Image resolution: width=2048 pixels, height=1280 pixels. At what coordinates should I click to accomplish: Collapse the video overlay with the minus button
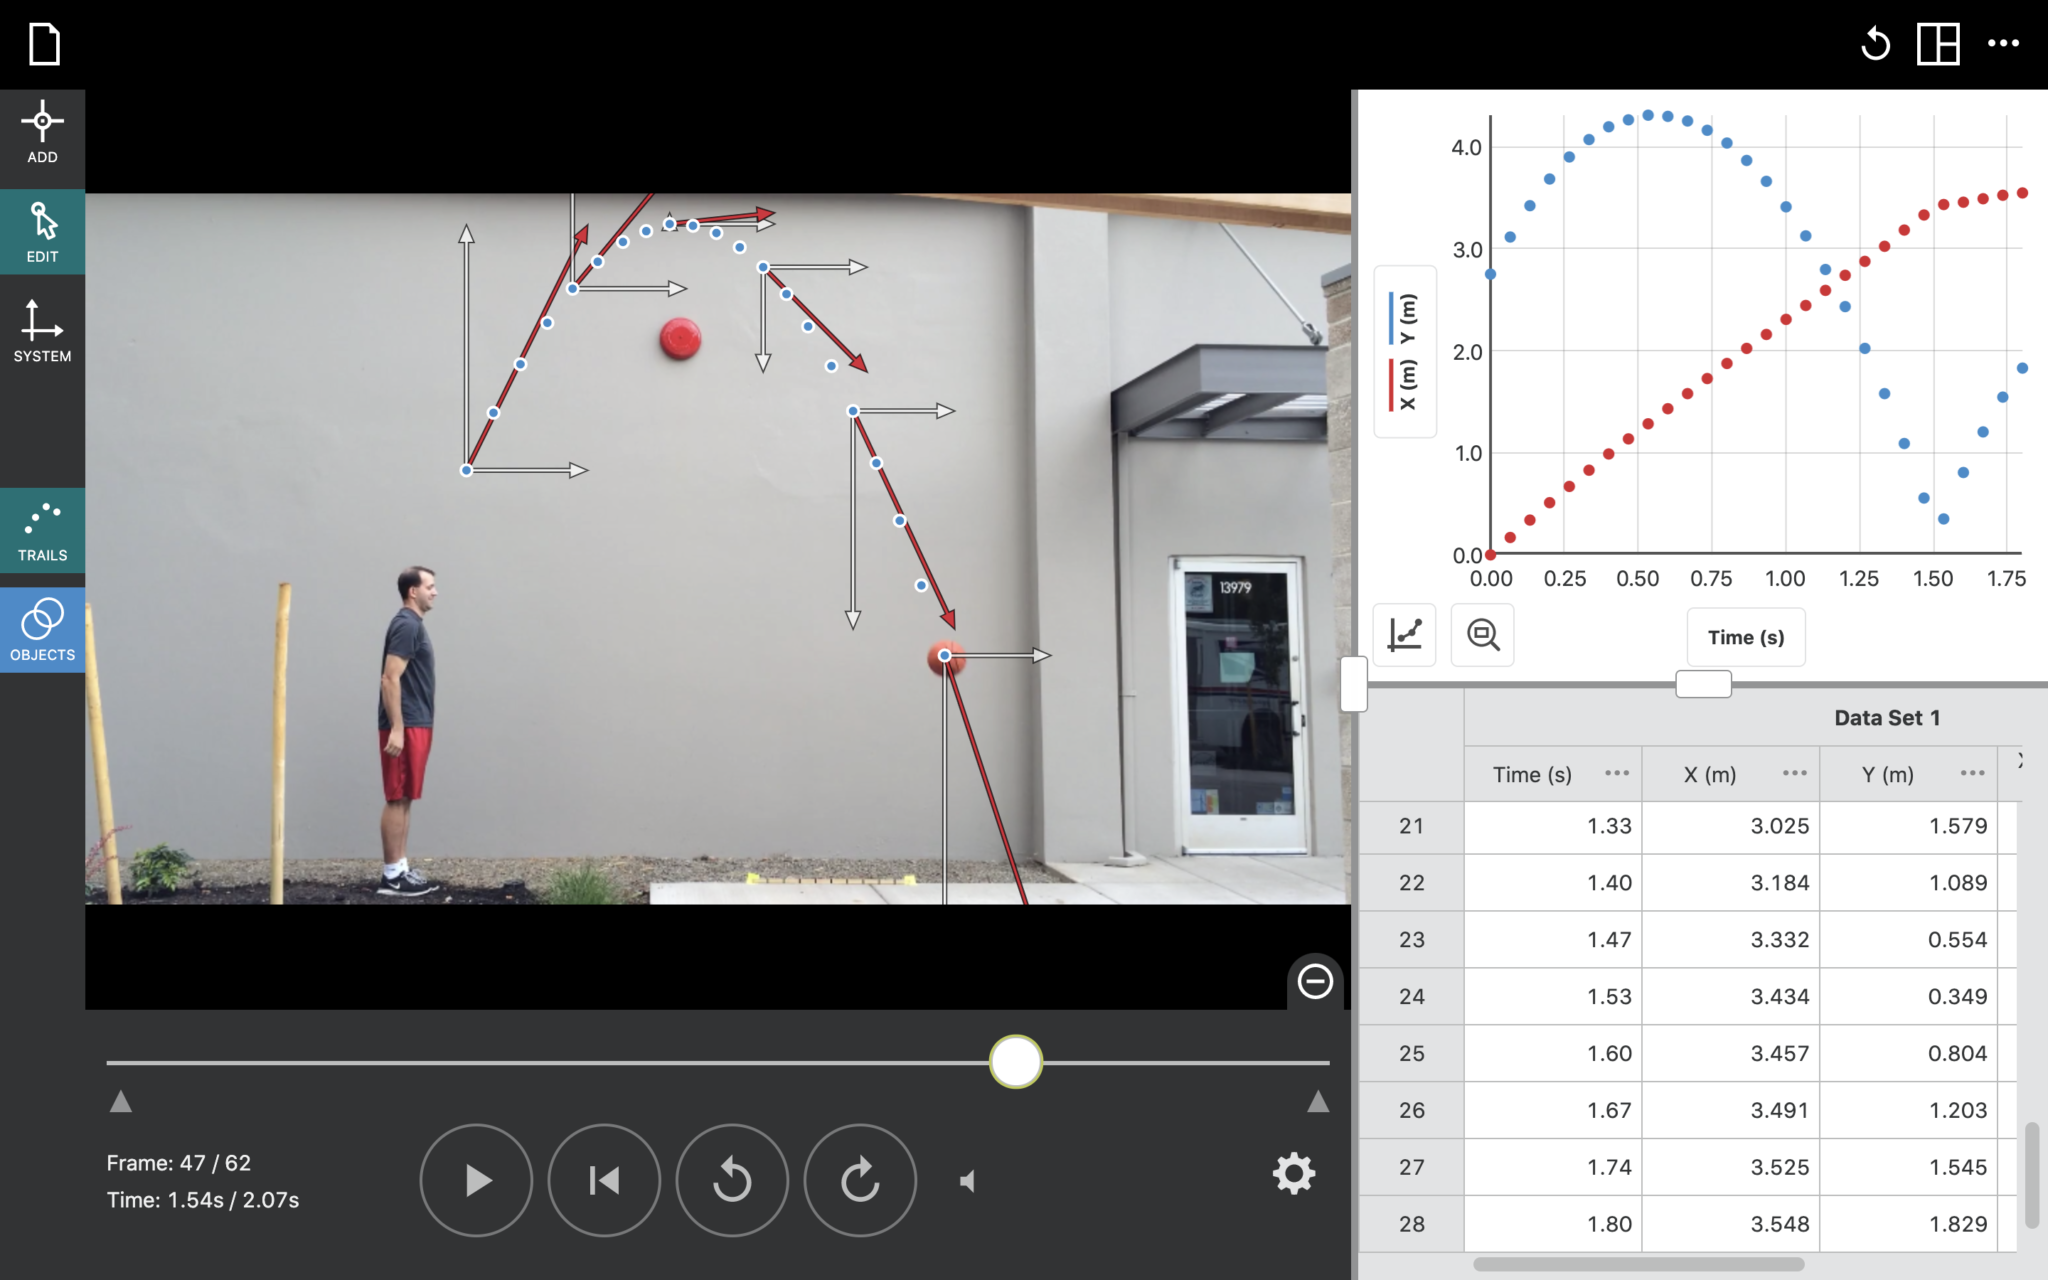pyautogui.click(x=1313, y=983)
